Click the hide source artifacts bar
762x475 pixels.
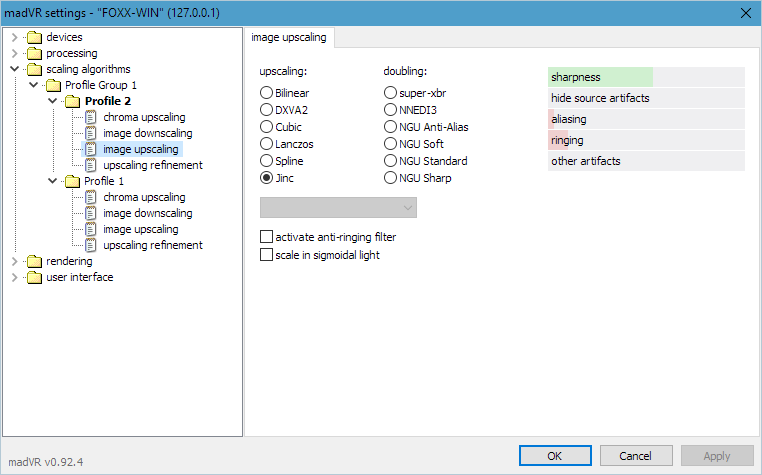(x=646, y=98)
